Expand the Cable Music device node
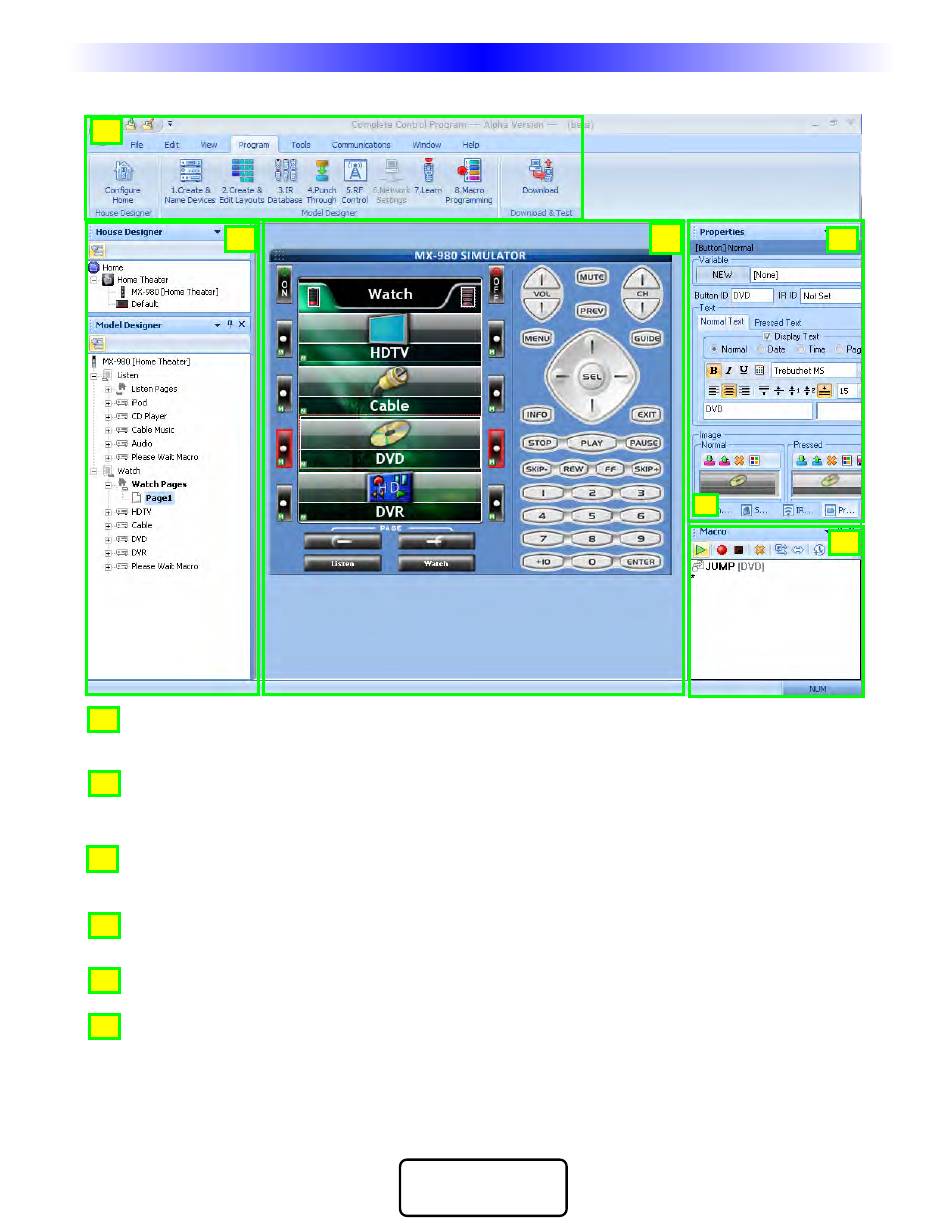The width and height of the screenshot is (950, 1229). [108, 430]
